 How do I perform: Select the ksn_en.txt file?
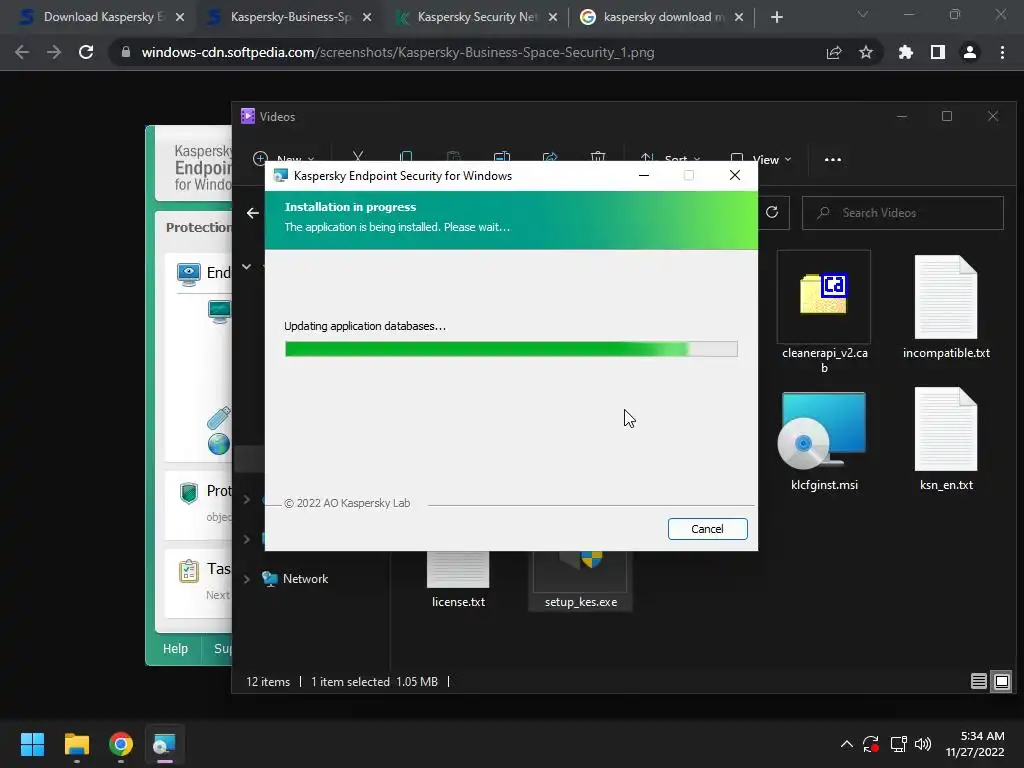pyautogui.click(x=946, y=439)
